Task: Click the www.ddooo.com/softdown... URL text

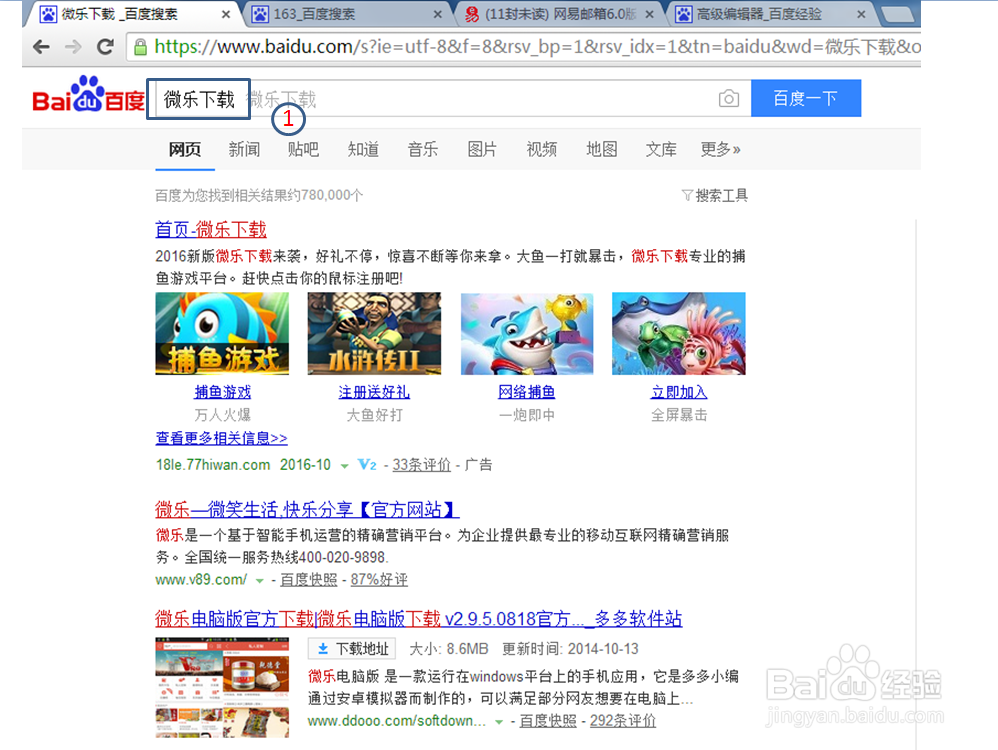Action: [397, 721]
